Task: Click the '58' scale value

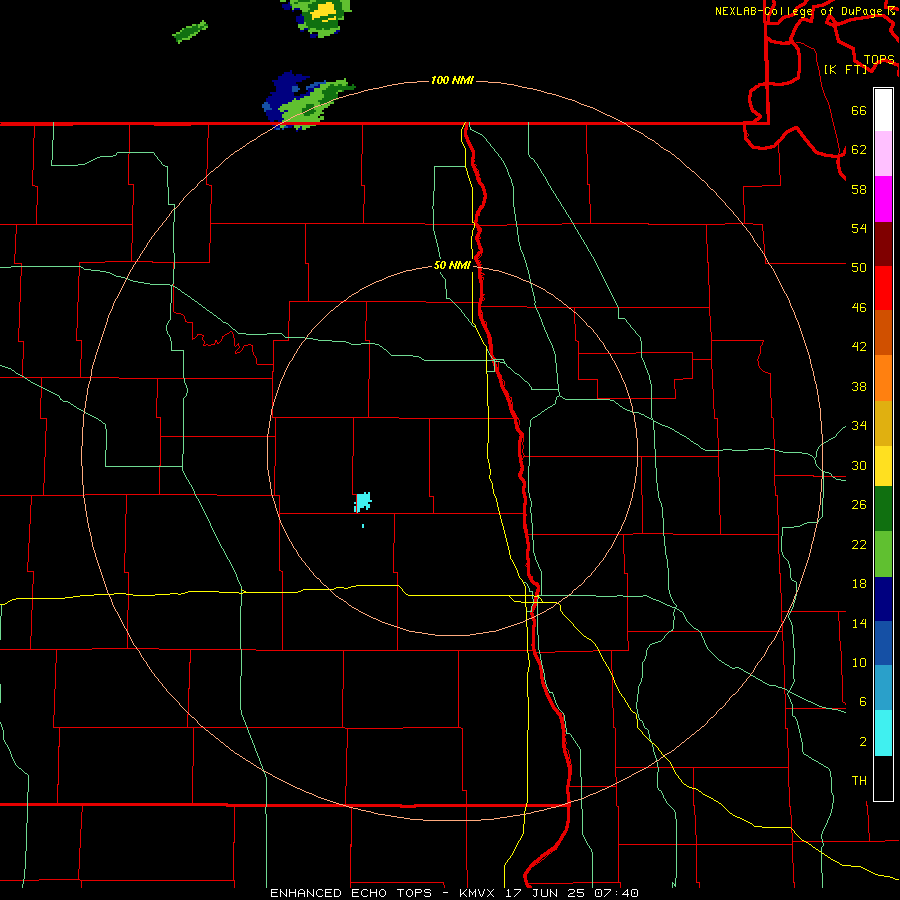Action: 859,189
